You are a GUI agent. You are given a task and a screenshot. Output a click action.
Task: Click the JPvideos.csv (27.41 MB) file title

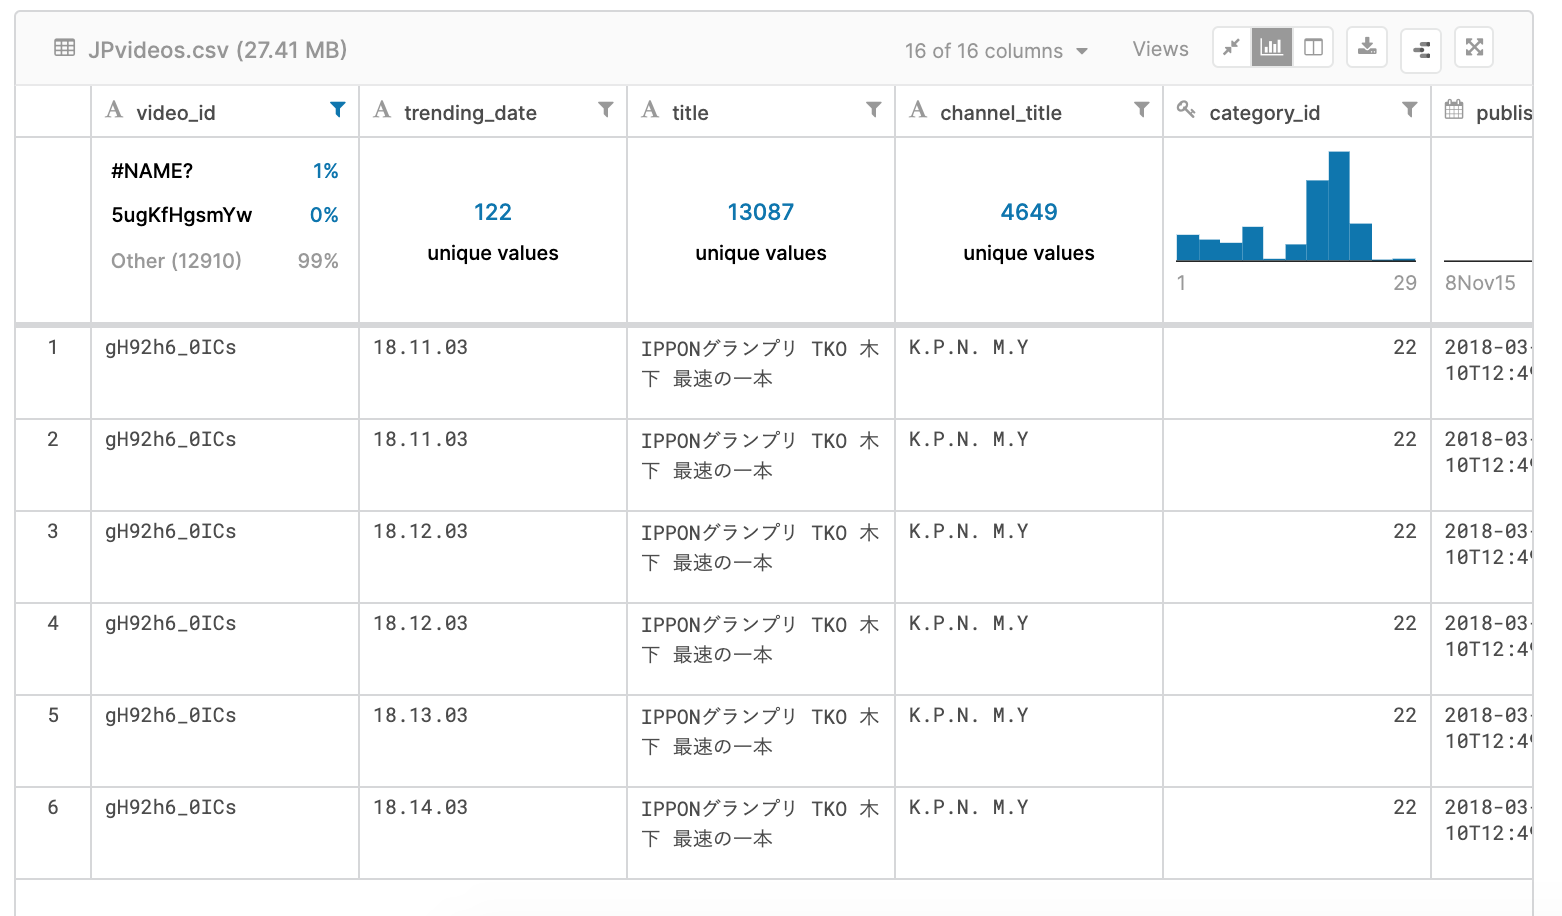(x=217, y=50)
